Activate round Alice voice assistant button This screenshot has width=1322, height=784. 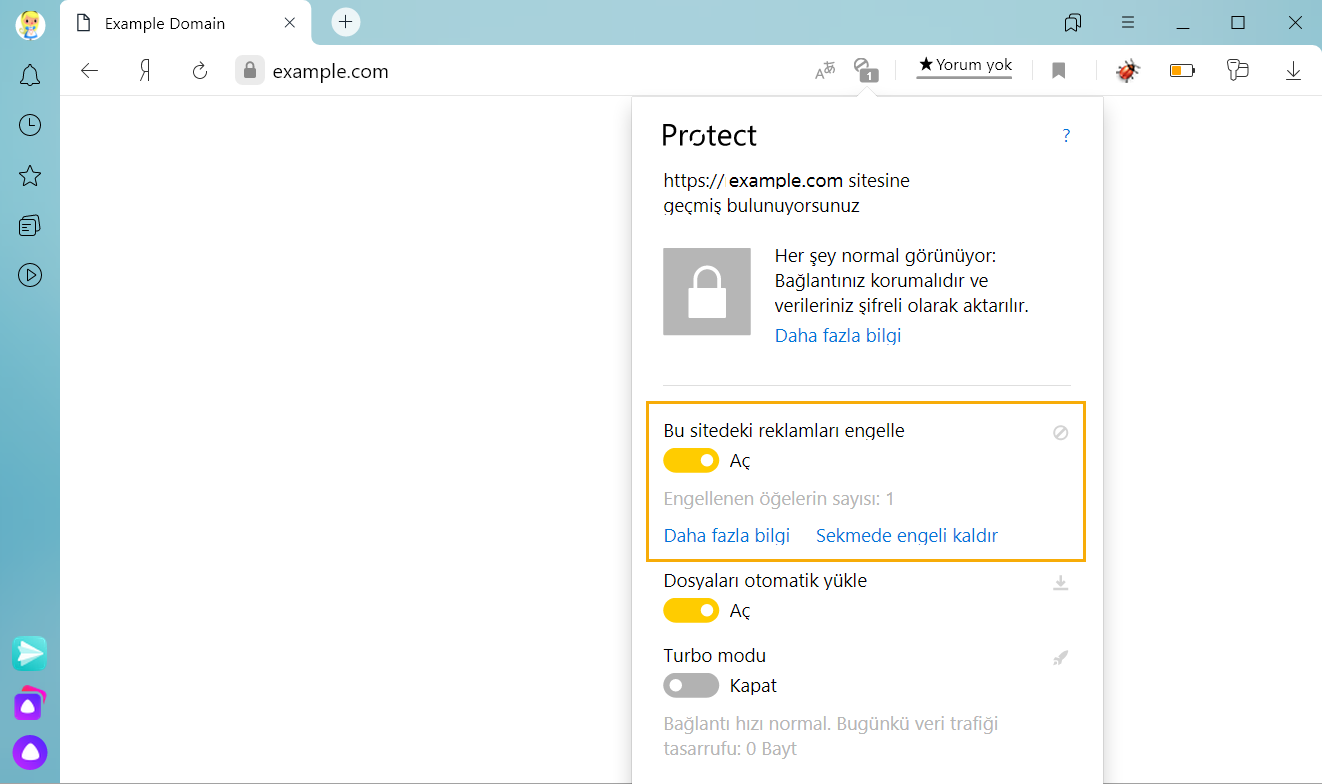[x=30, y=752]
